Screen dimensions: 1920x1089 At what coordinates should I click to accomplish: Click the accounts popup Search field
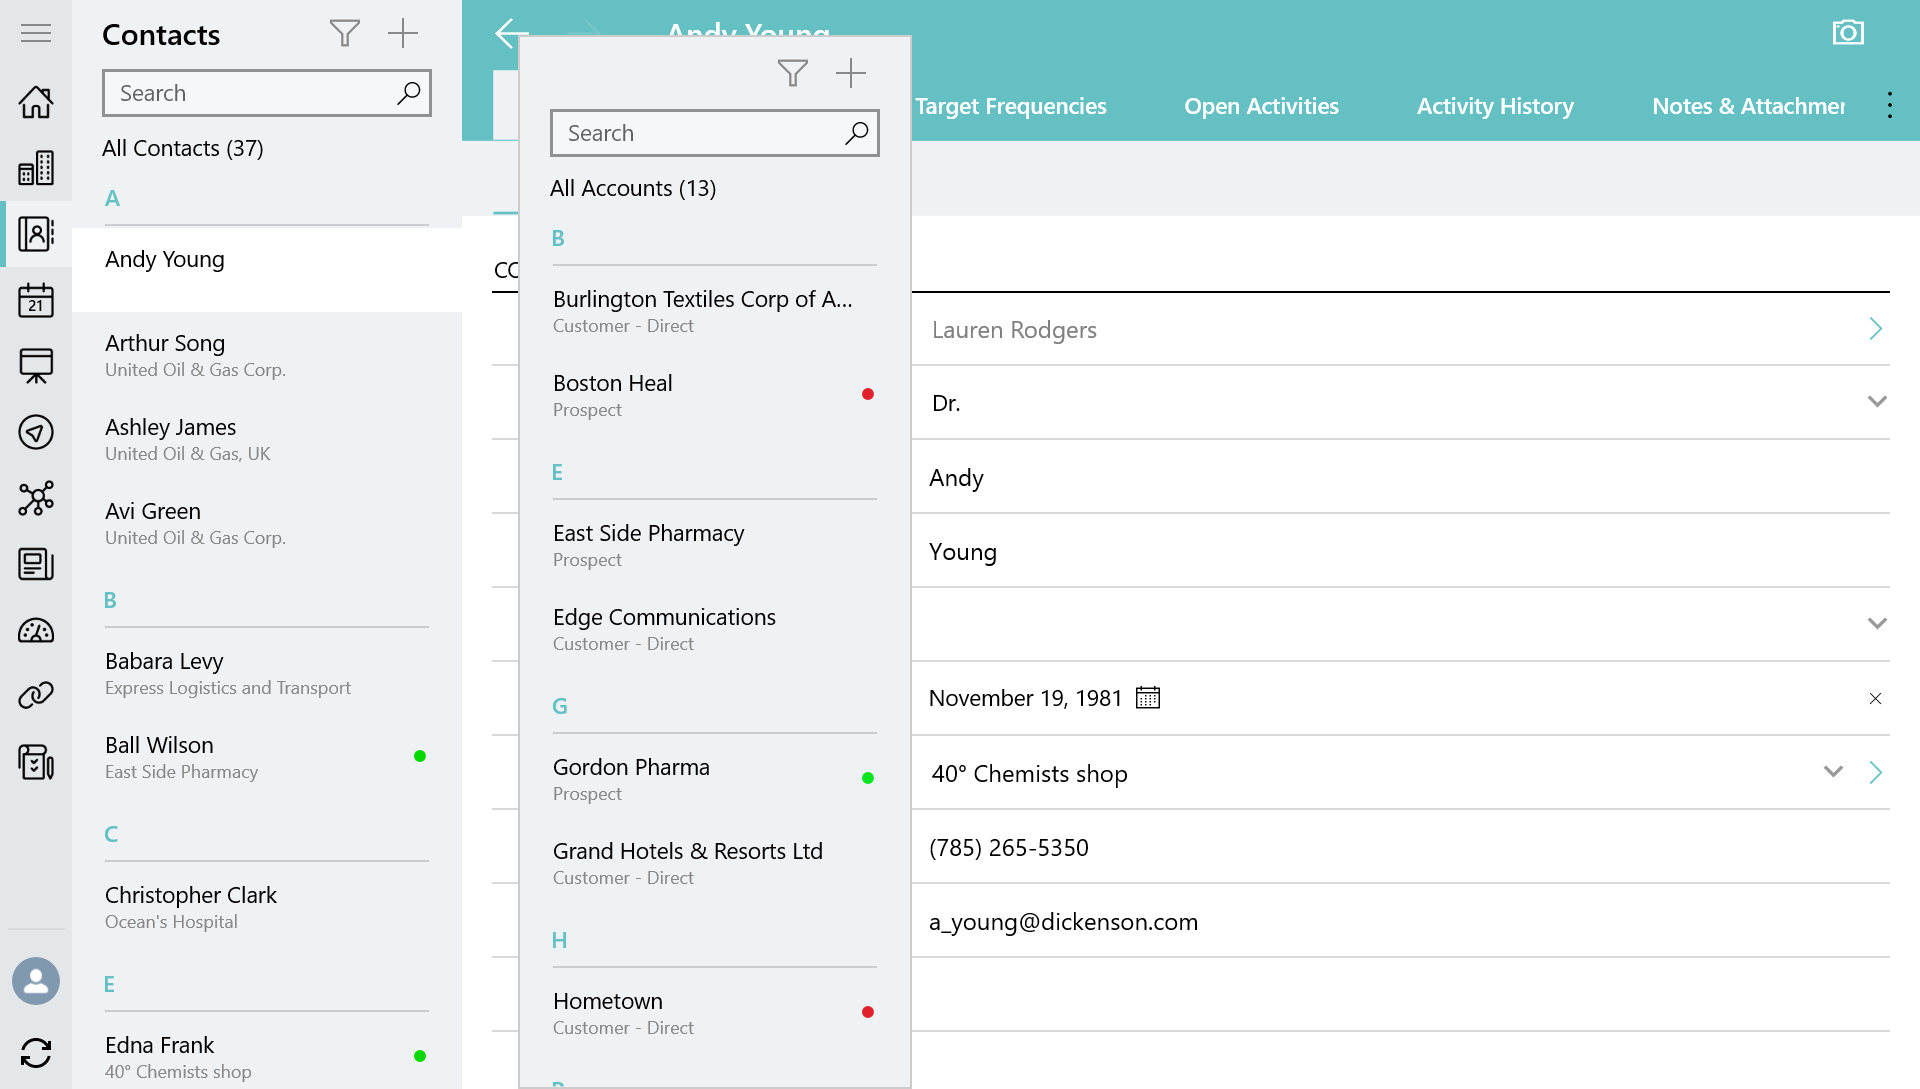pos(700,133)
